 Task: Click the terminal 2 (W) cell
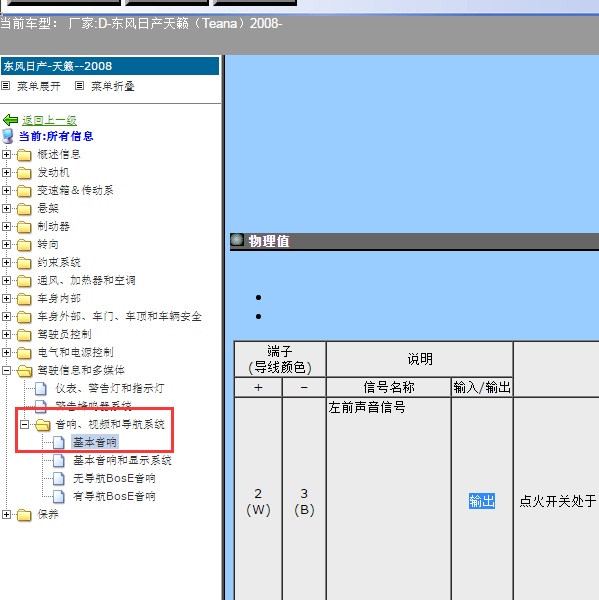click(258, 499)
